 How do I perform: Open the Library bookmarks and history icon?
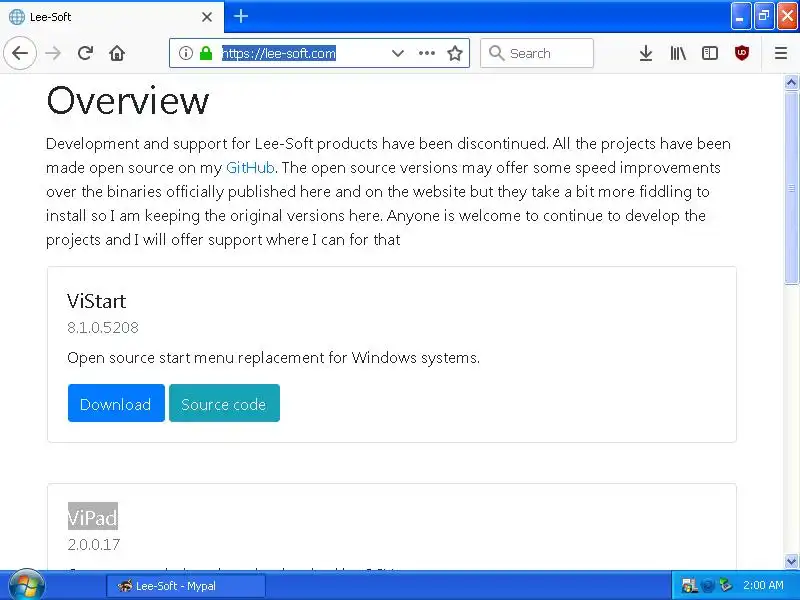coord(678,53)
